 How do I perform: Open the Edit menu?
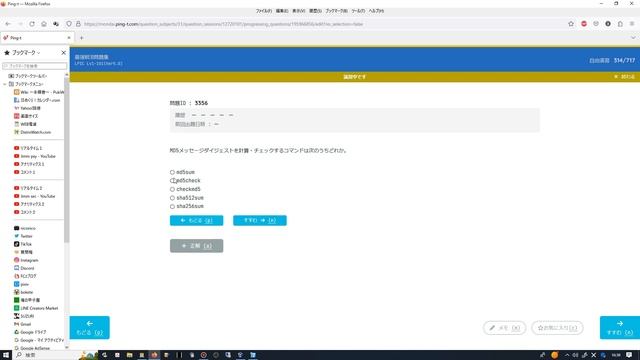282,11
